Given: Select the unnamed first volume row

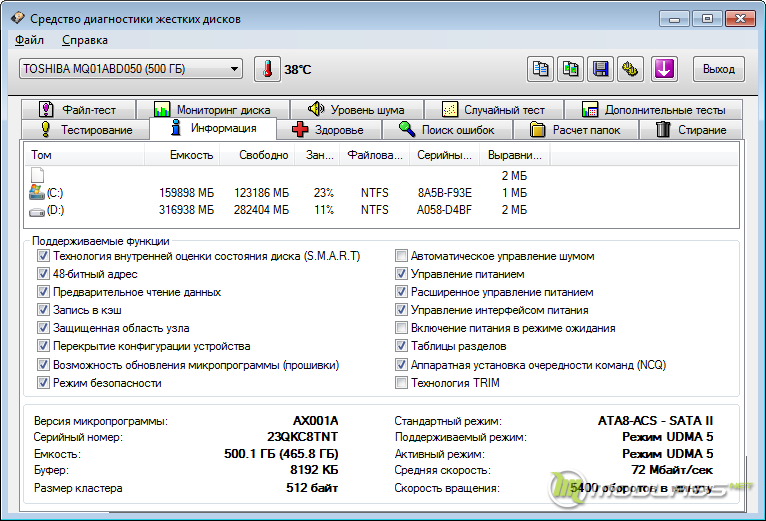Looking at the screenshot, I should (381, 175).
